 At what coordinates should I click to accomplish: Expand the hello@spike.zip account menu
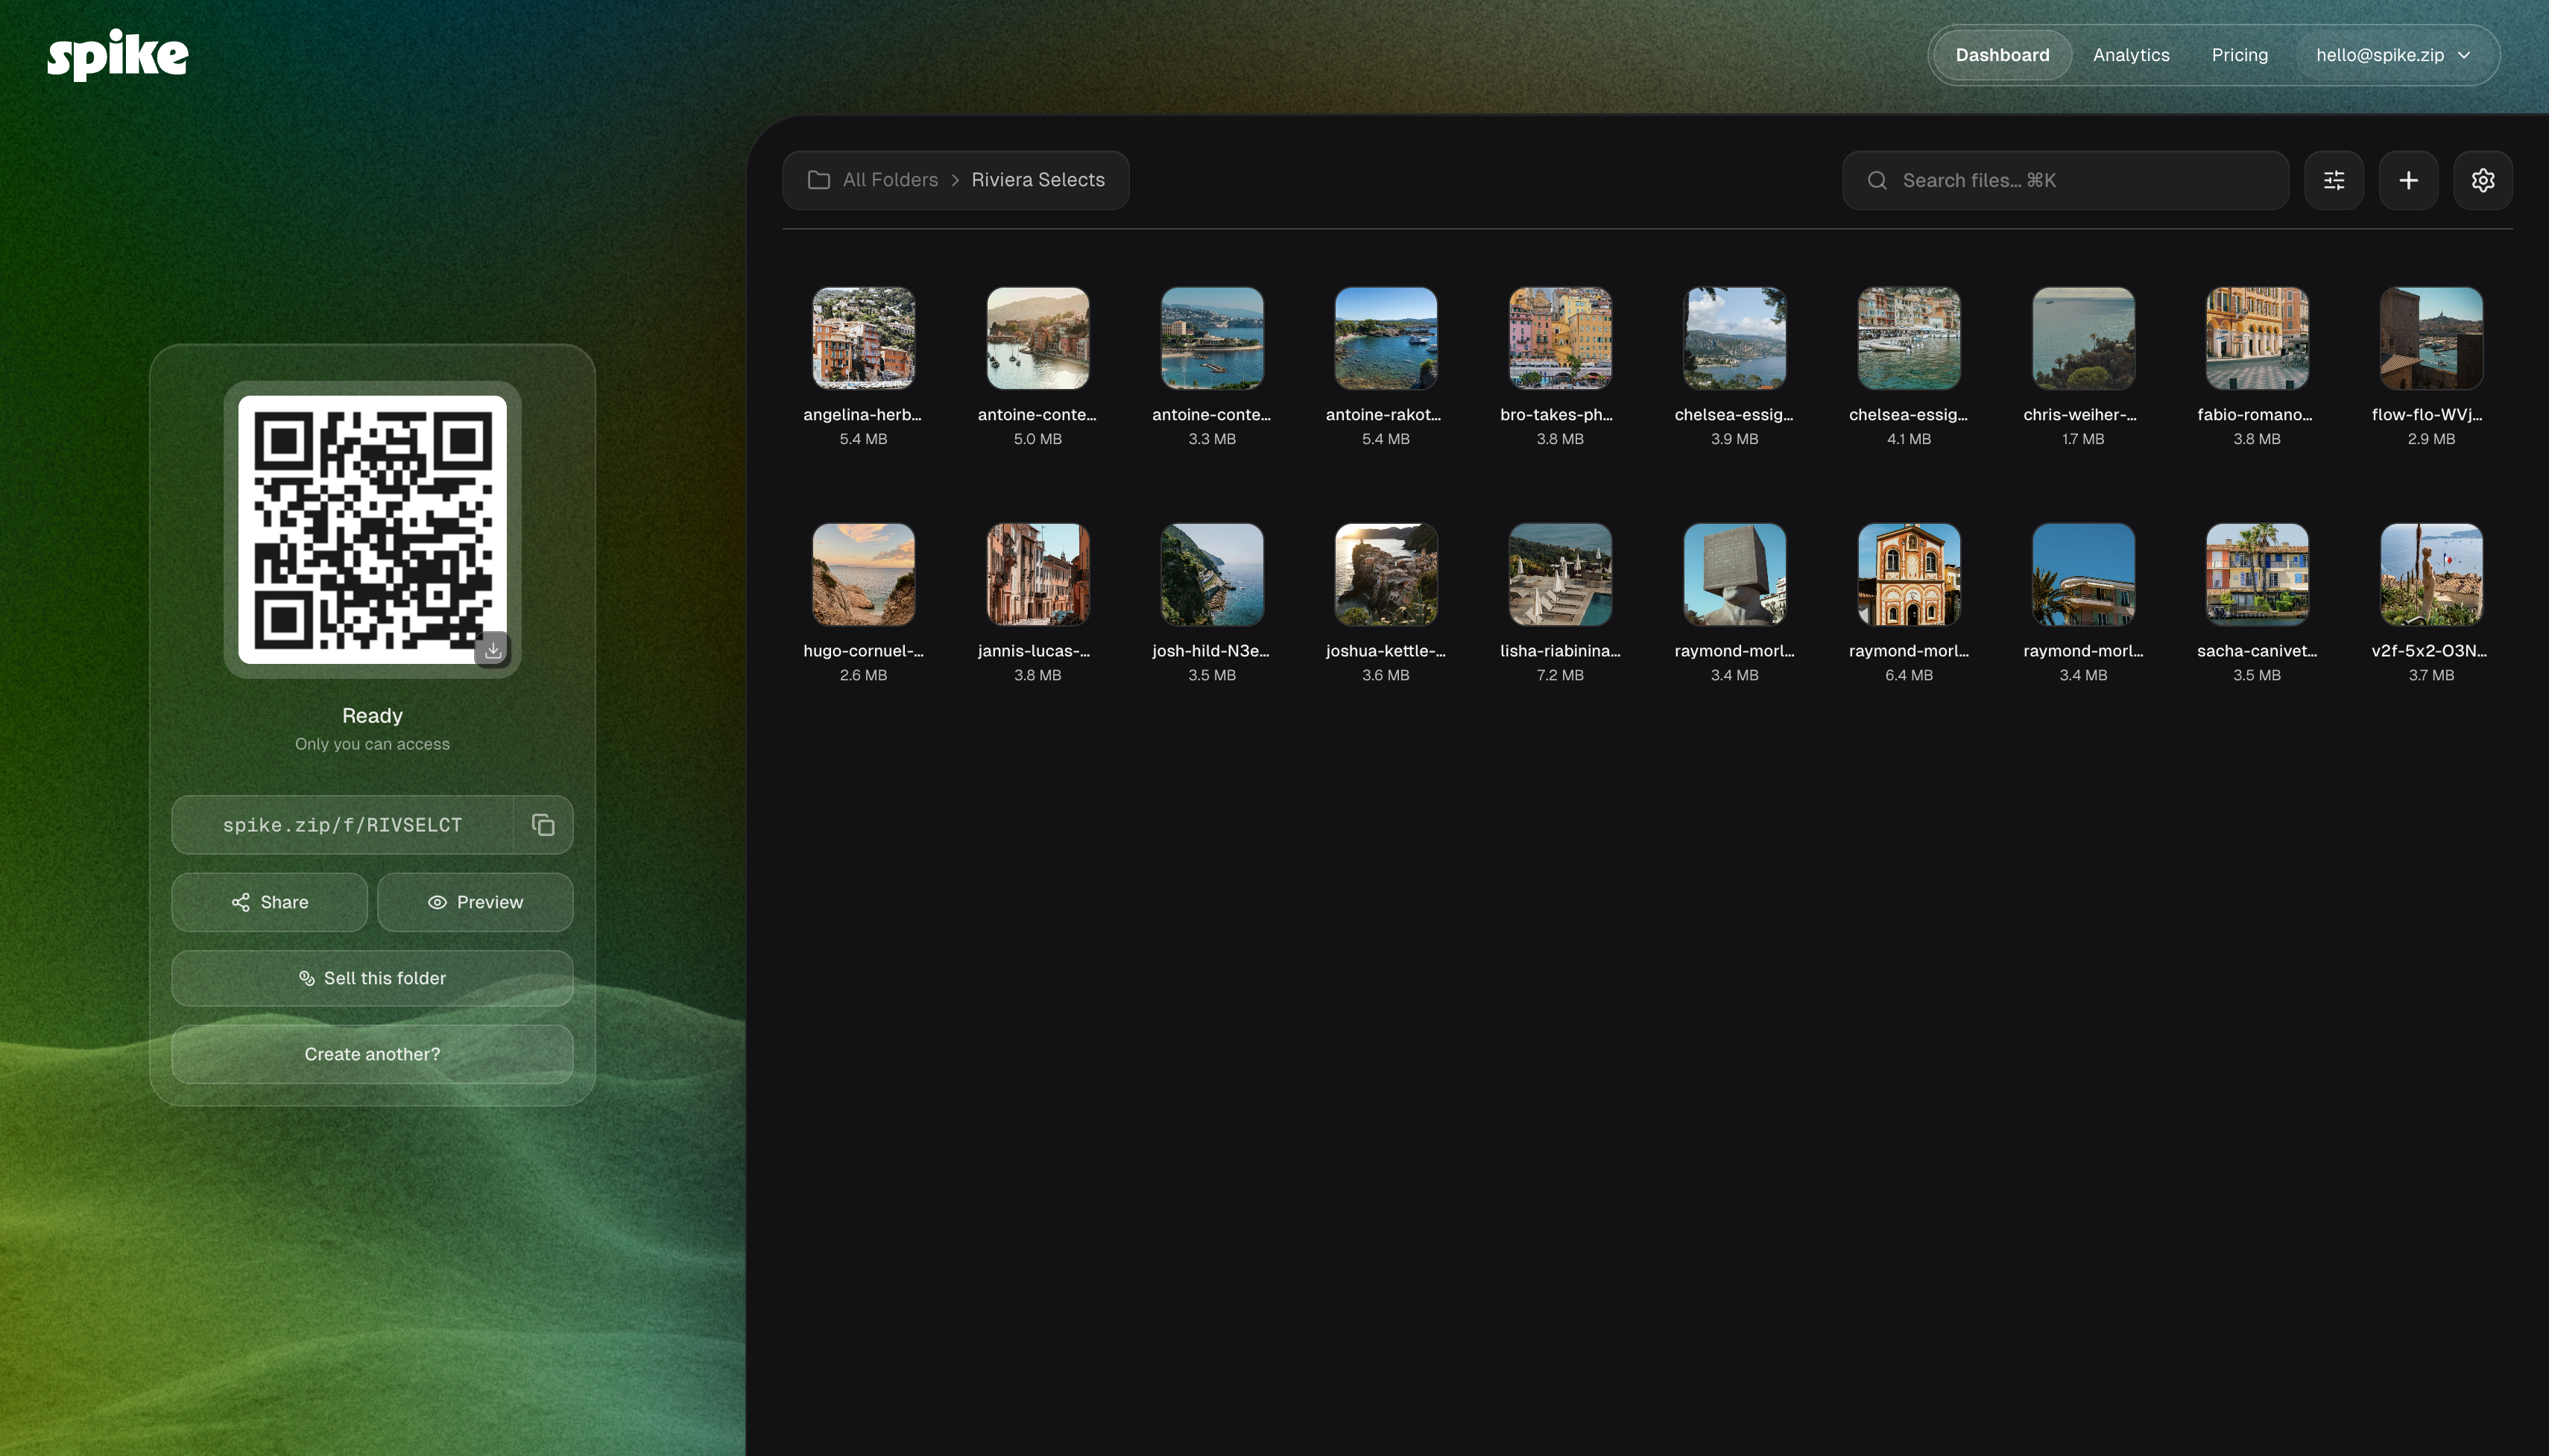pyautogui.click(x=2393, y=55)
